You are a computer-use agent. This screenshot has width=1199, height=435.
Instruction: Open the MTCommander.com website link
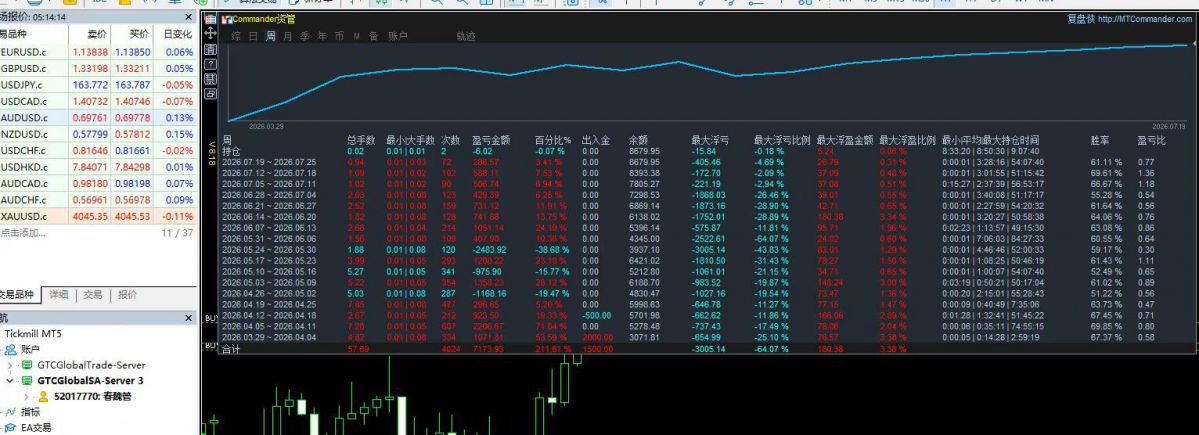tap(1144, 20)
